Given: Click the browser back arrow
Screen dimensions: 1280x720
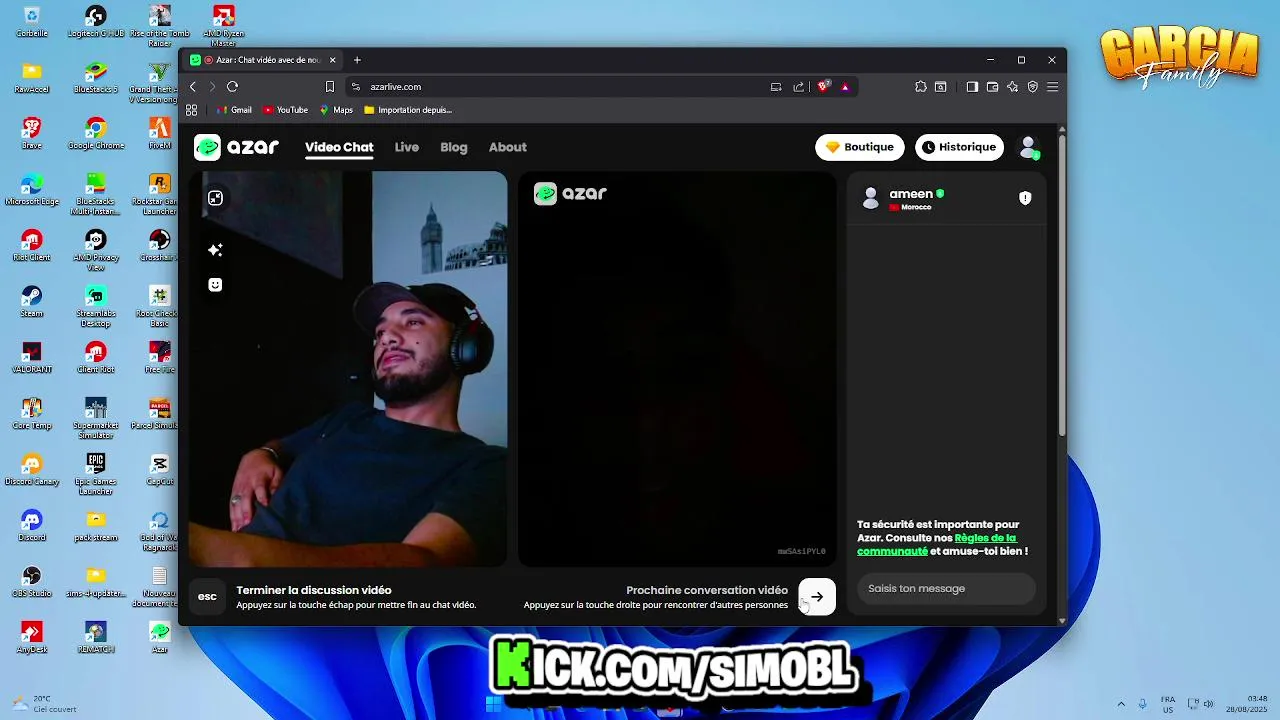Looking at the screenshot, I should point(193,87).
